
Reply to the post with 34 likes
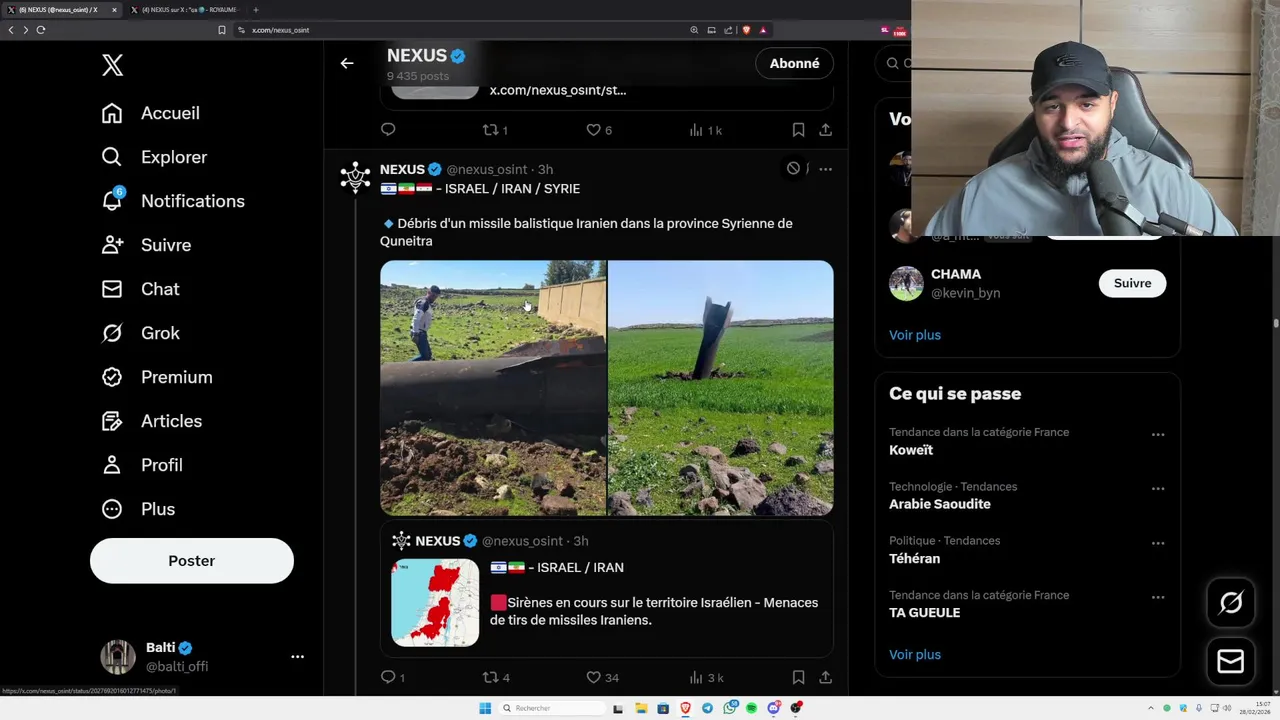coord(392,677)
